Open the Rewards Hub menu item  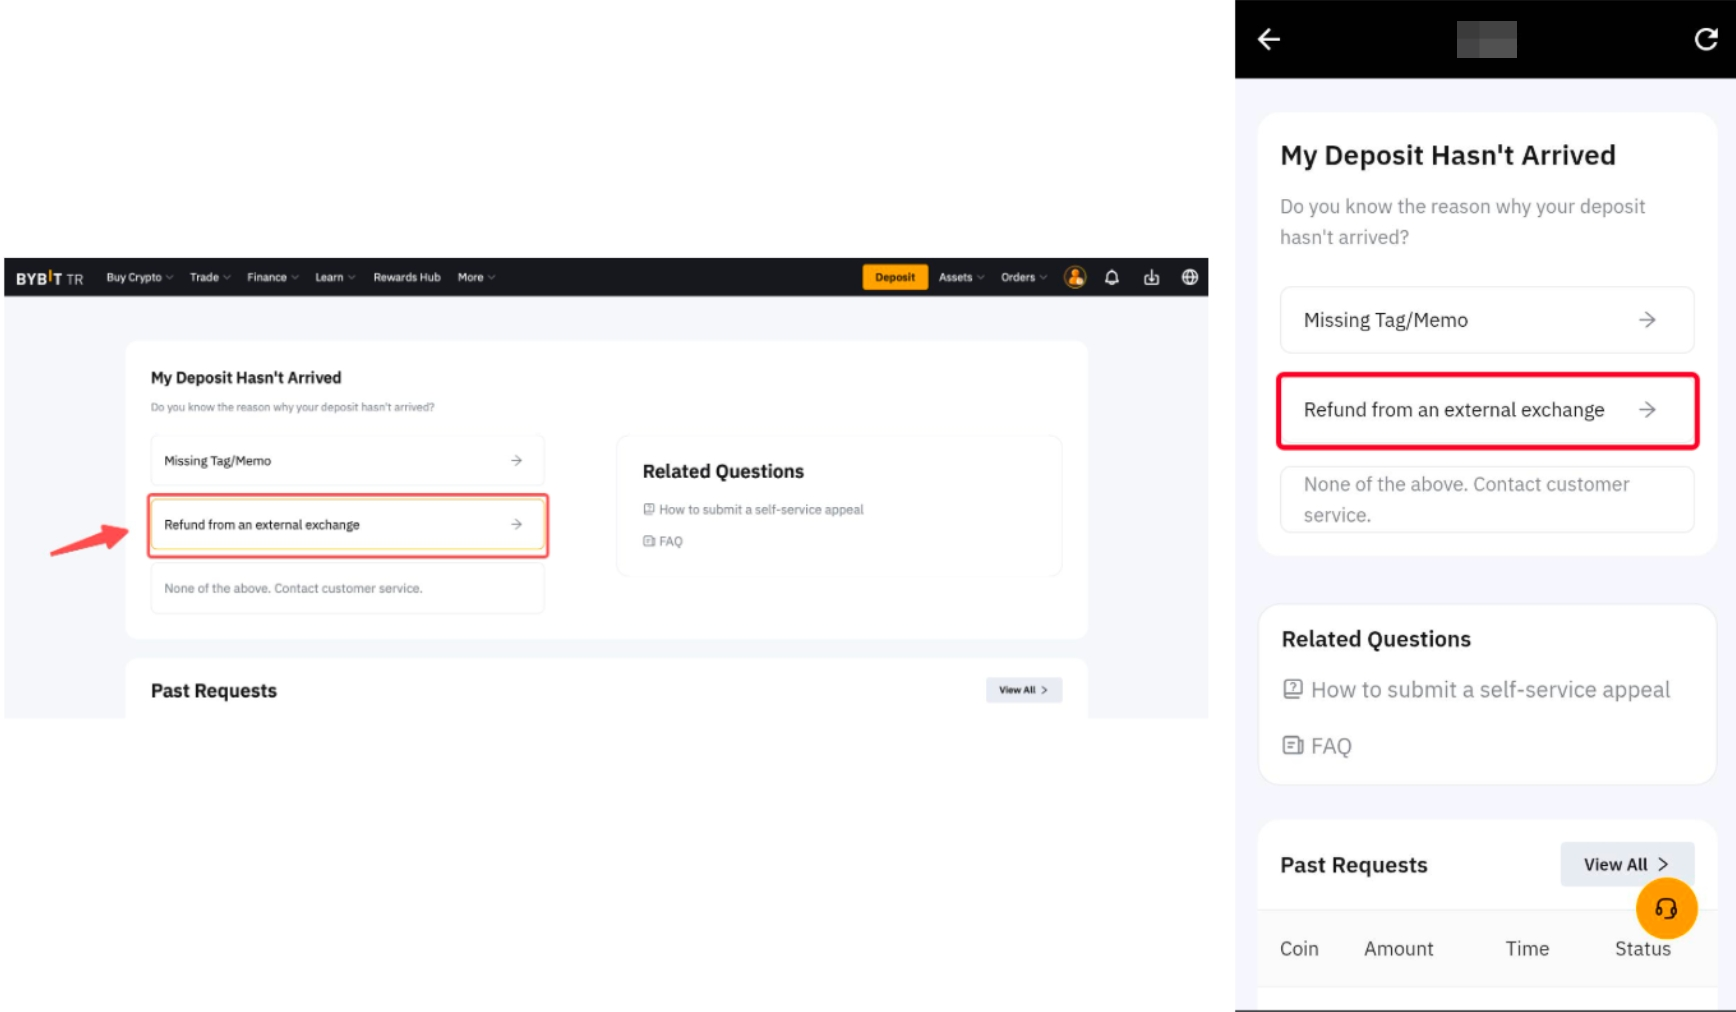(x=406, y=278)
